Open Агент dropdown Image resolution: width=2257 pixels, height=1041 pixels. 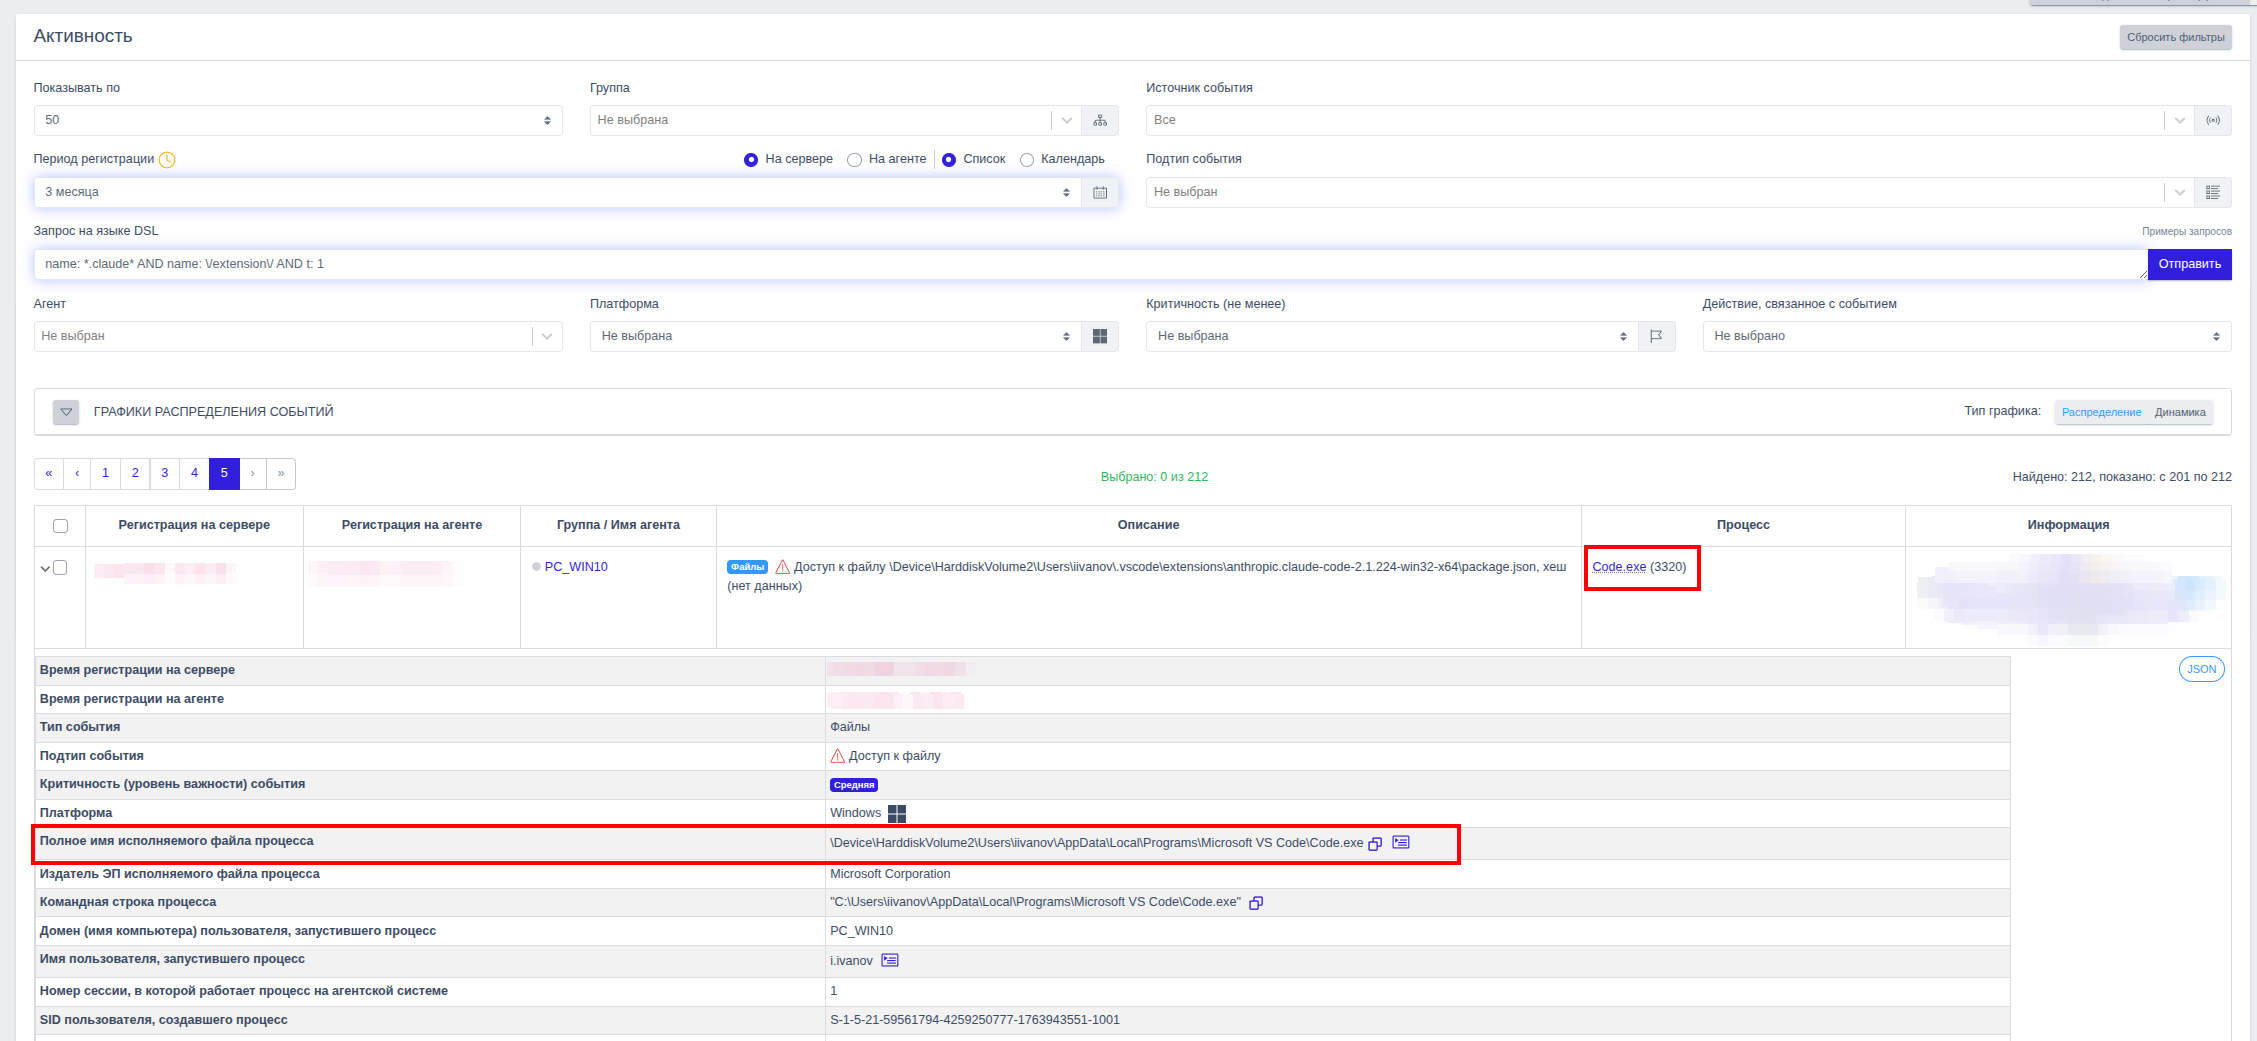pos(298,336)
